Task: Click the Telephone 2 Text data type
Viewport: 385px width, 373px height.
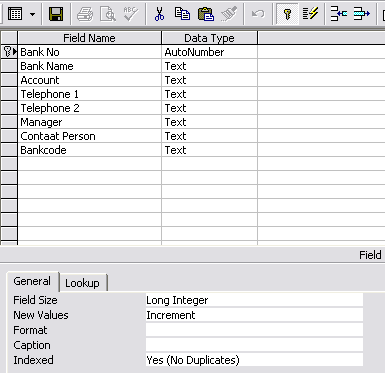Action: (x=209, y=108)
